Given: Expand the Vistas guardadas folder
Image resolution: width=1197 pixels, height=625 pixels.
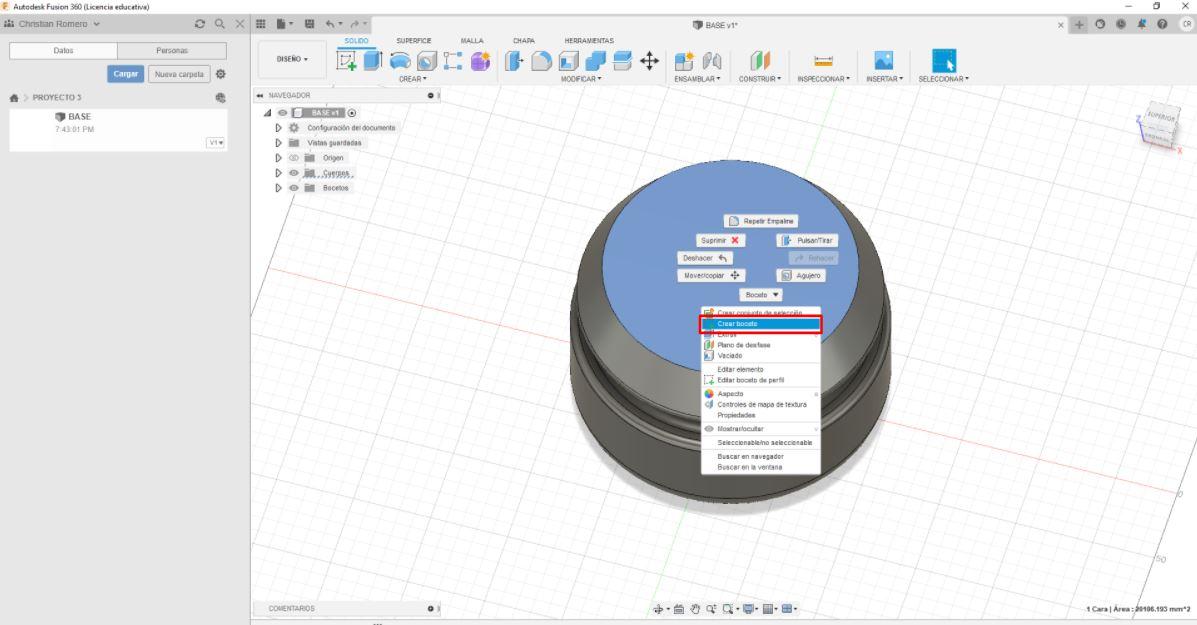Looking at the screenshot, I should (x=279, y=143).
